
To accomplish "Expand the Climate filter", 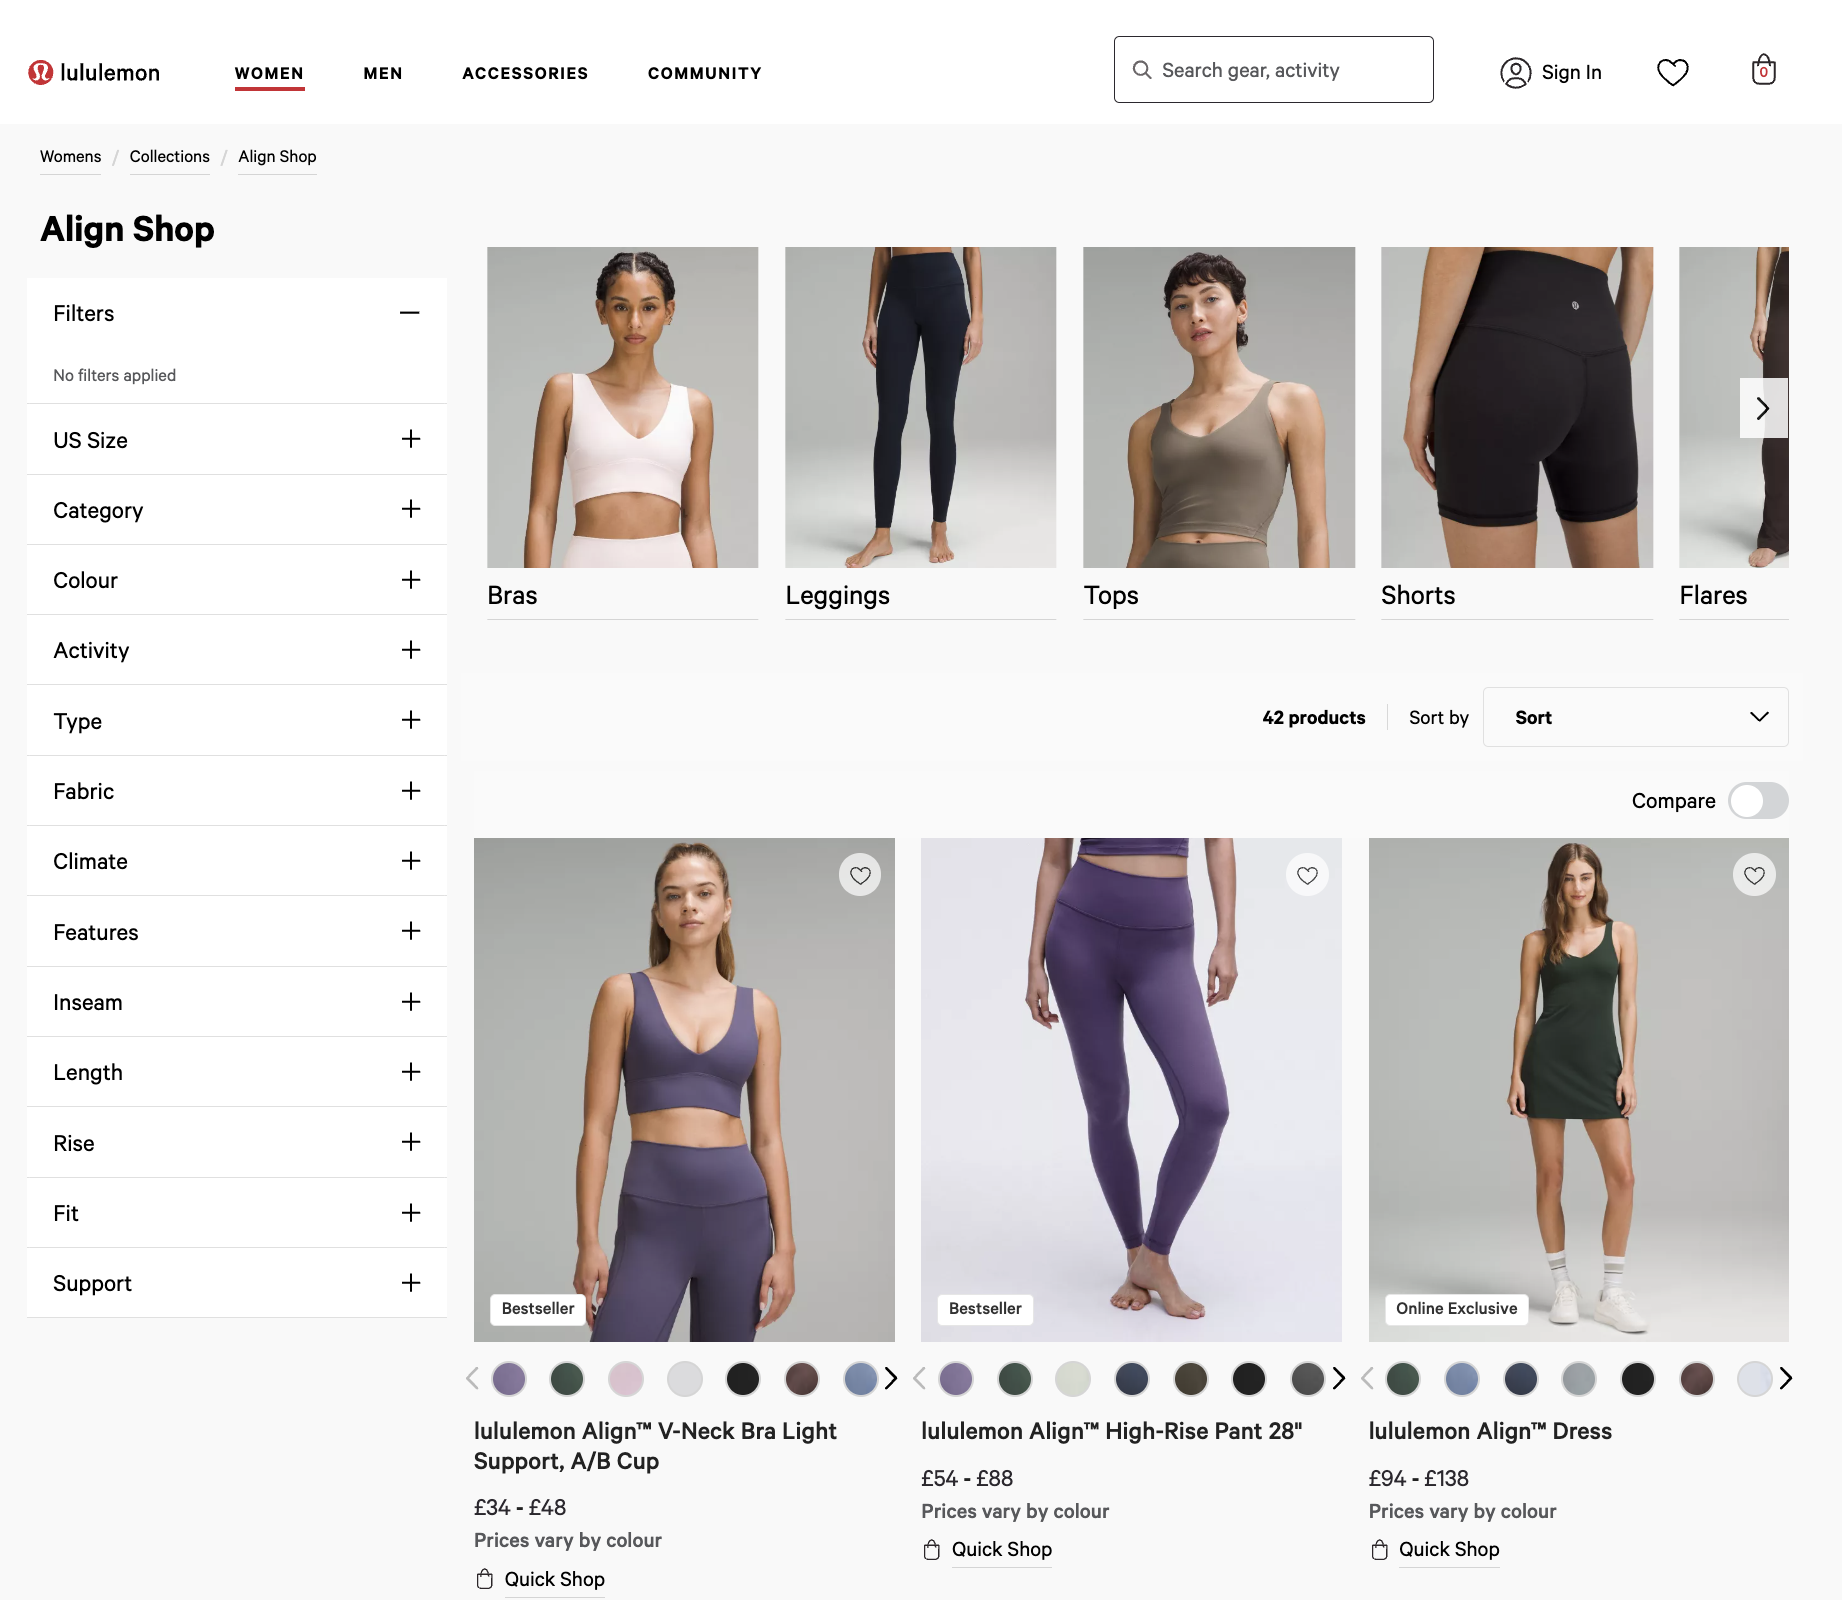I will 237,861.
